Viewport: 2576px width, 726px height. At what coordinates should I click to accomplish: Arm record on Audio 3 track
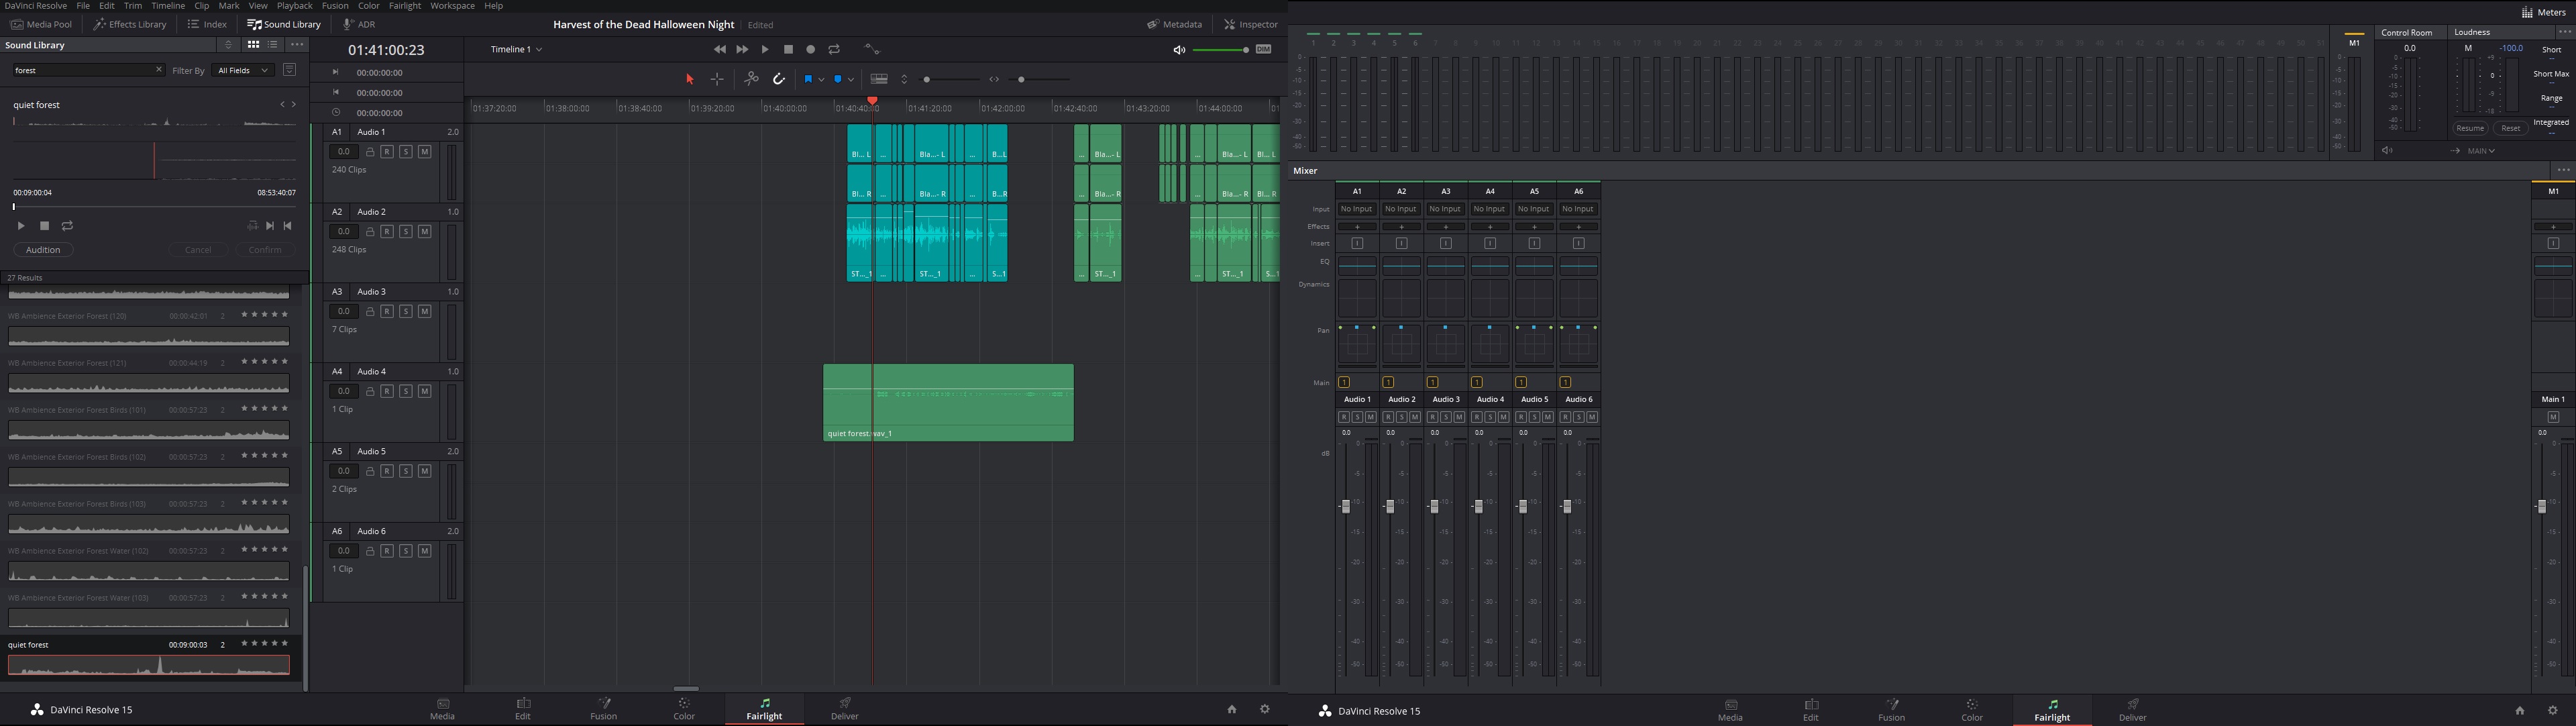(x=386, y=312)
